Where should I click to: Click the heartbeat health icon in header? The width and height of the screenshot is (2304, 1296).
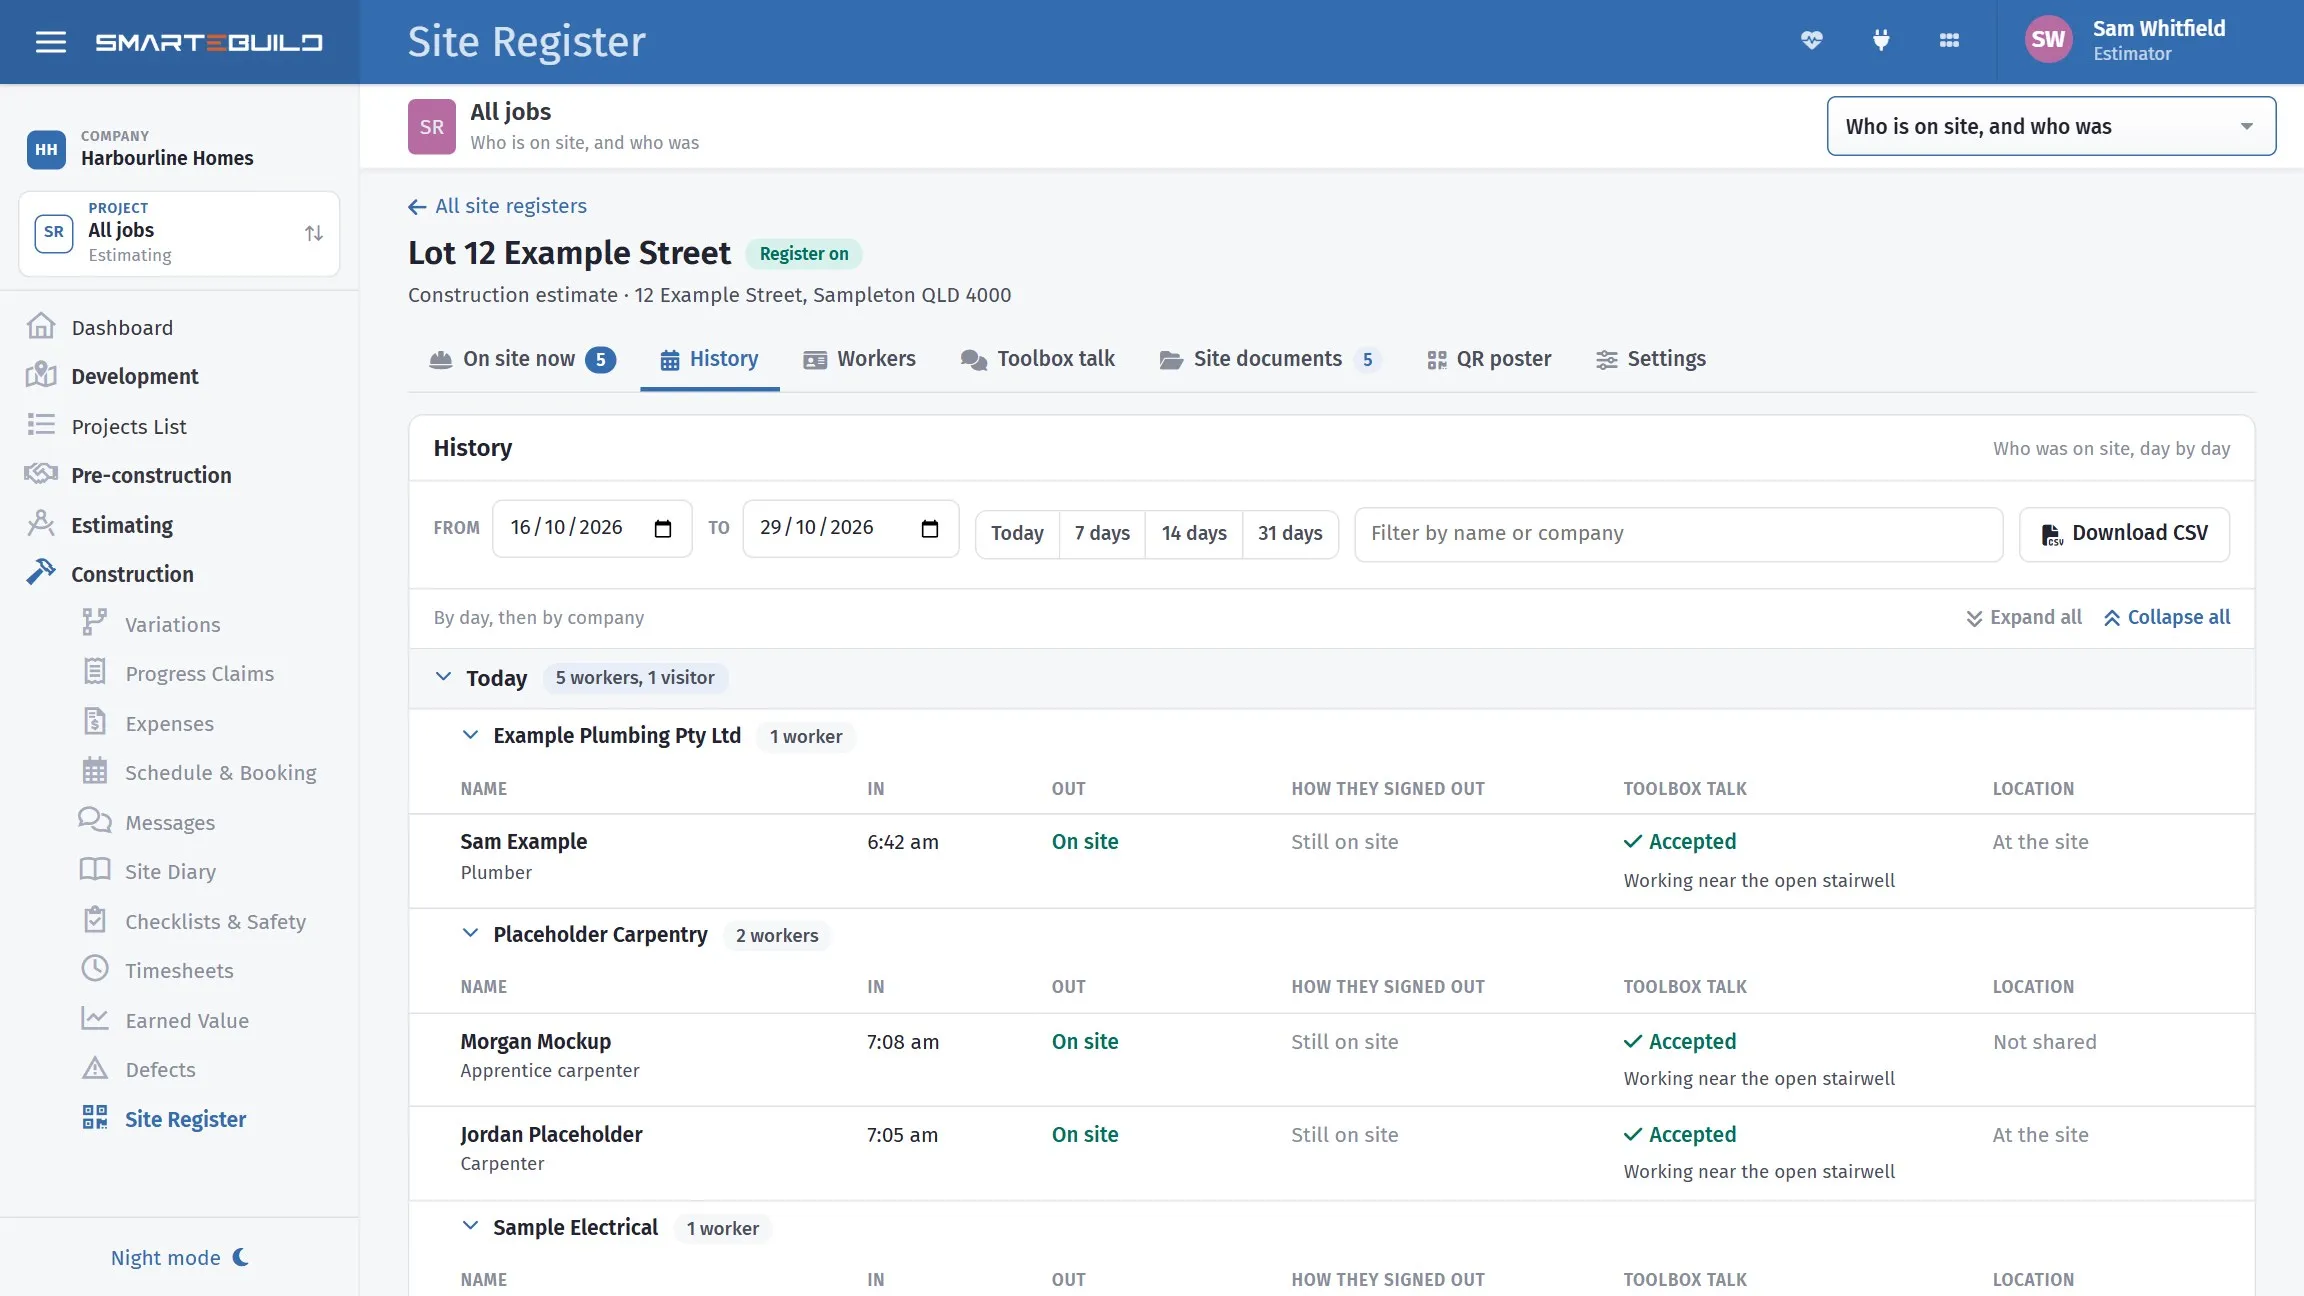tap(1811, 41)
